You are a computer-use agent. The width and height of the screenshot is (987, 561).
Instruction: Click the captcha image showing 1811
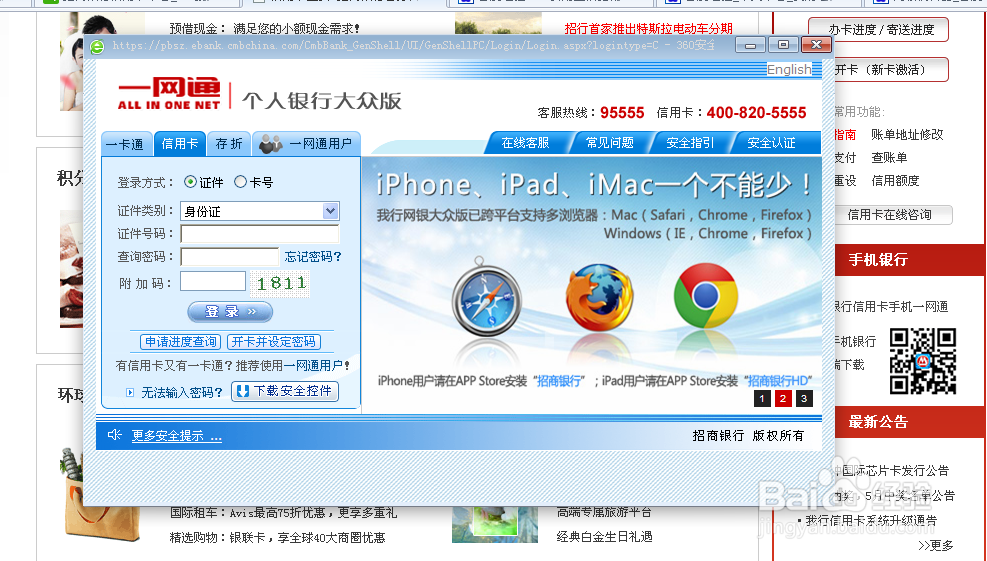[280, 283]
